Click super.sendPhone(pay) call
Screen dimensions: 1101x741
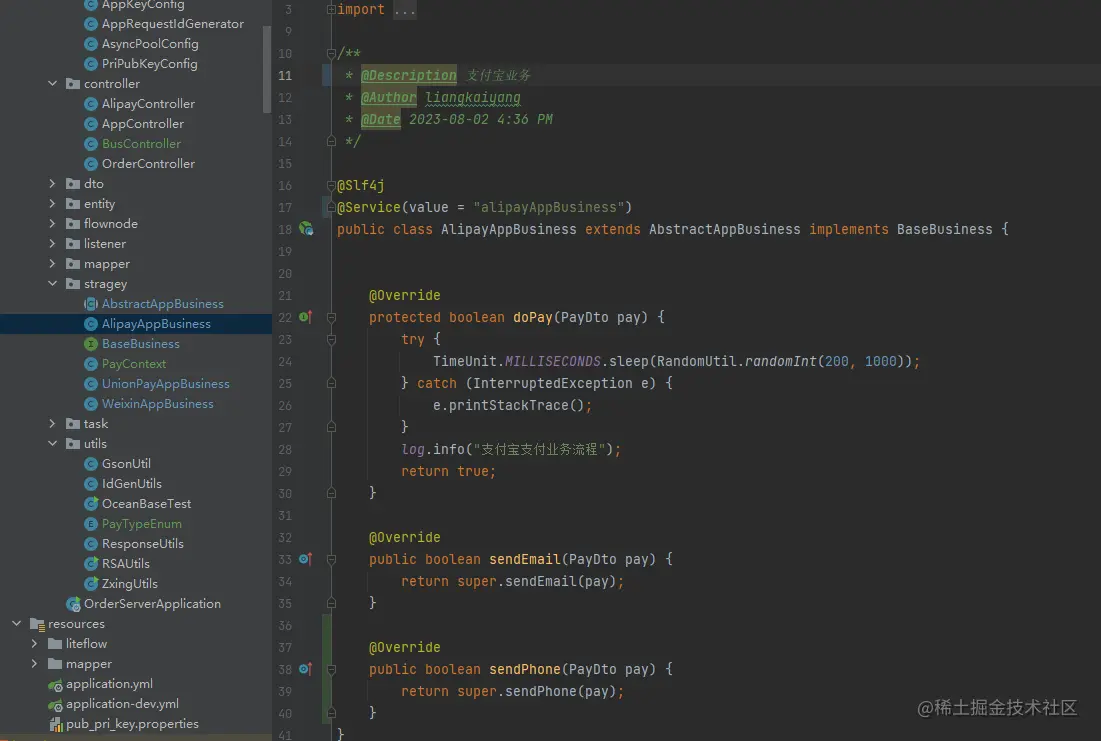[536, 692]
